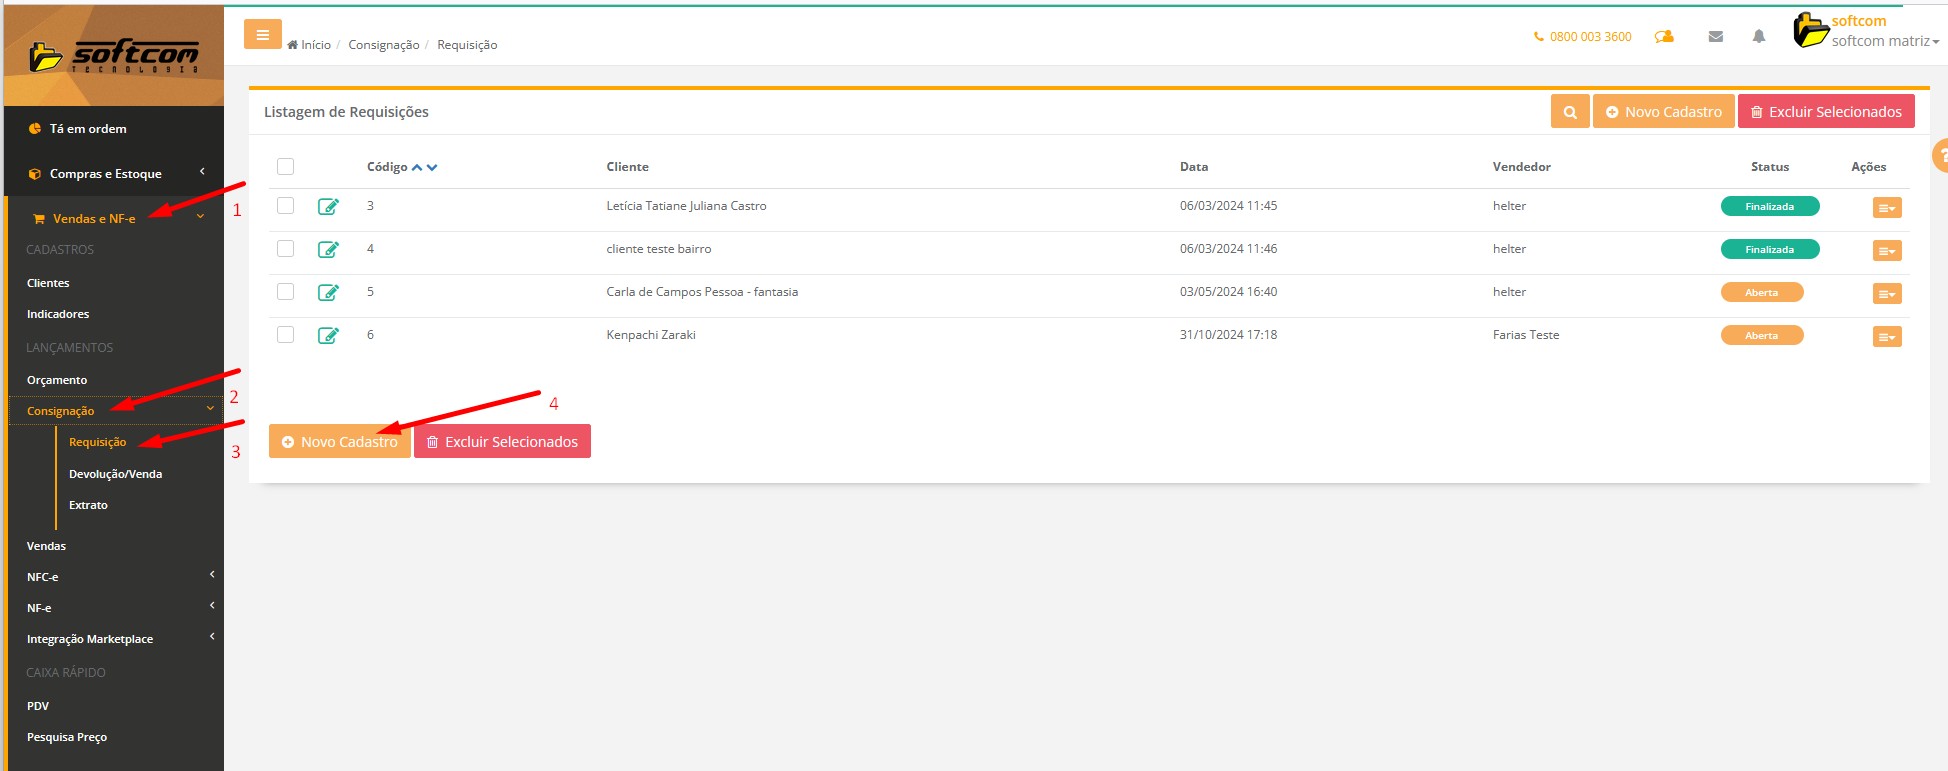Sort Código column ascending with up arrow
The height and width of the screenshot is (771, 1948).
pos(417,168)
